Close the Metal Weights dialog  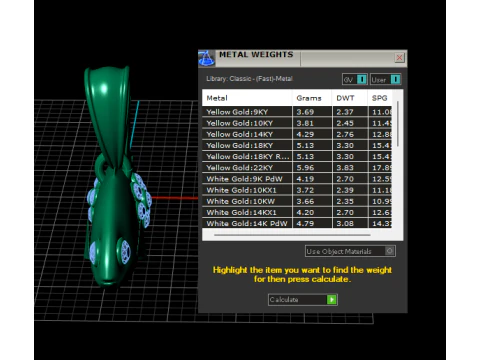(399, 58)
